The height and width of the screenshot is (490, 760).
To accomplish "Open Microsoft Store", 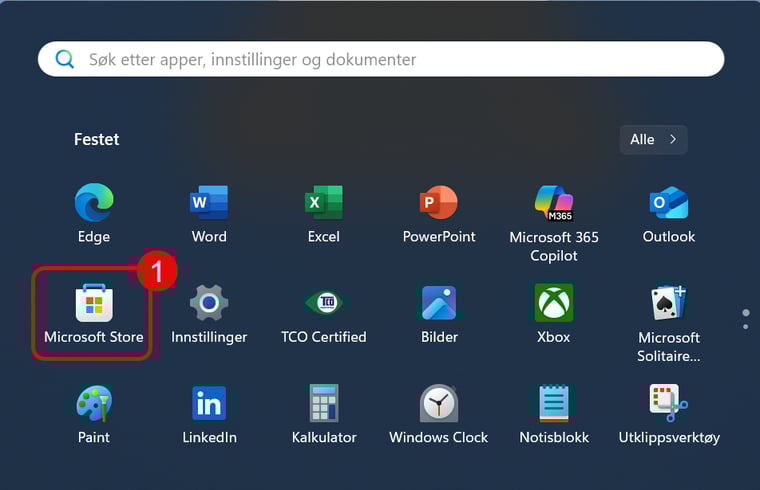I will (x=94, y=314).
